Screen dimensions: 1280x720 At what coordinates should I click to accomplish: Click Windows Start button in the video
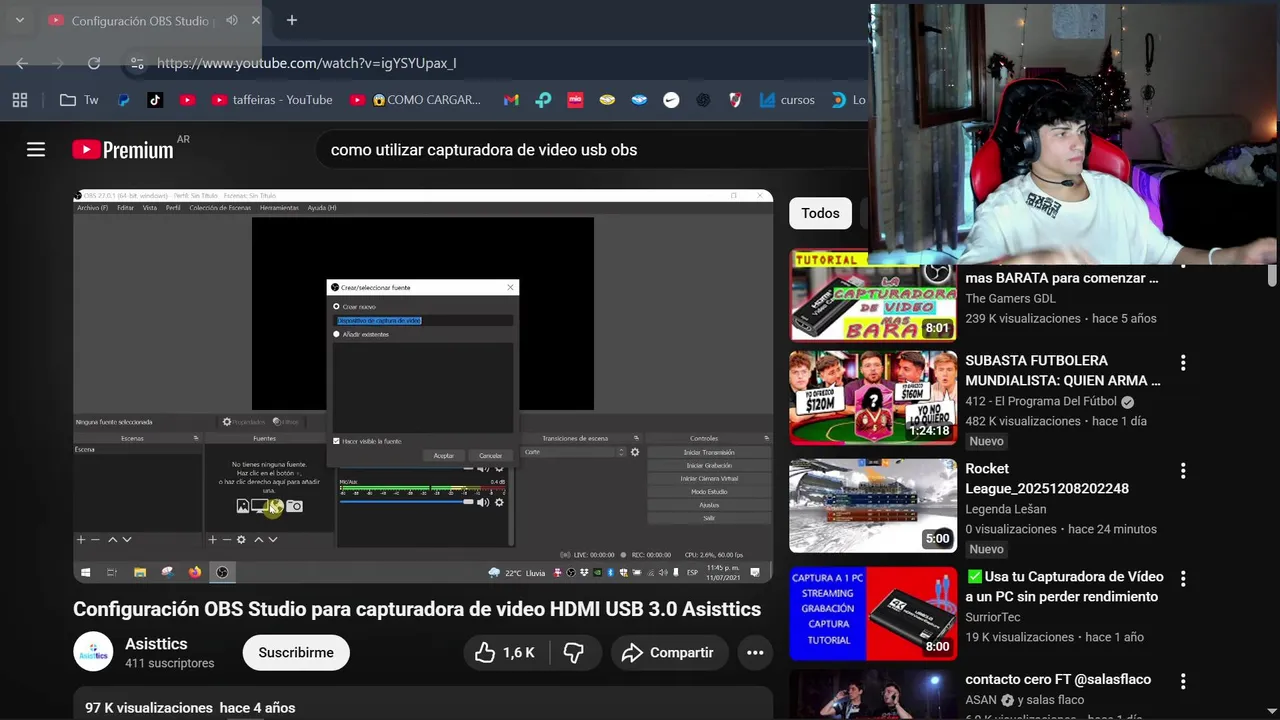pos(85,572)
